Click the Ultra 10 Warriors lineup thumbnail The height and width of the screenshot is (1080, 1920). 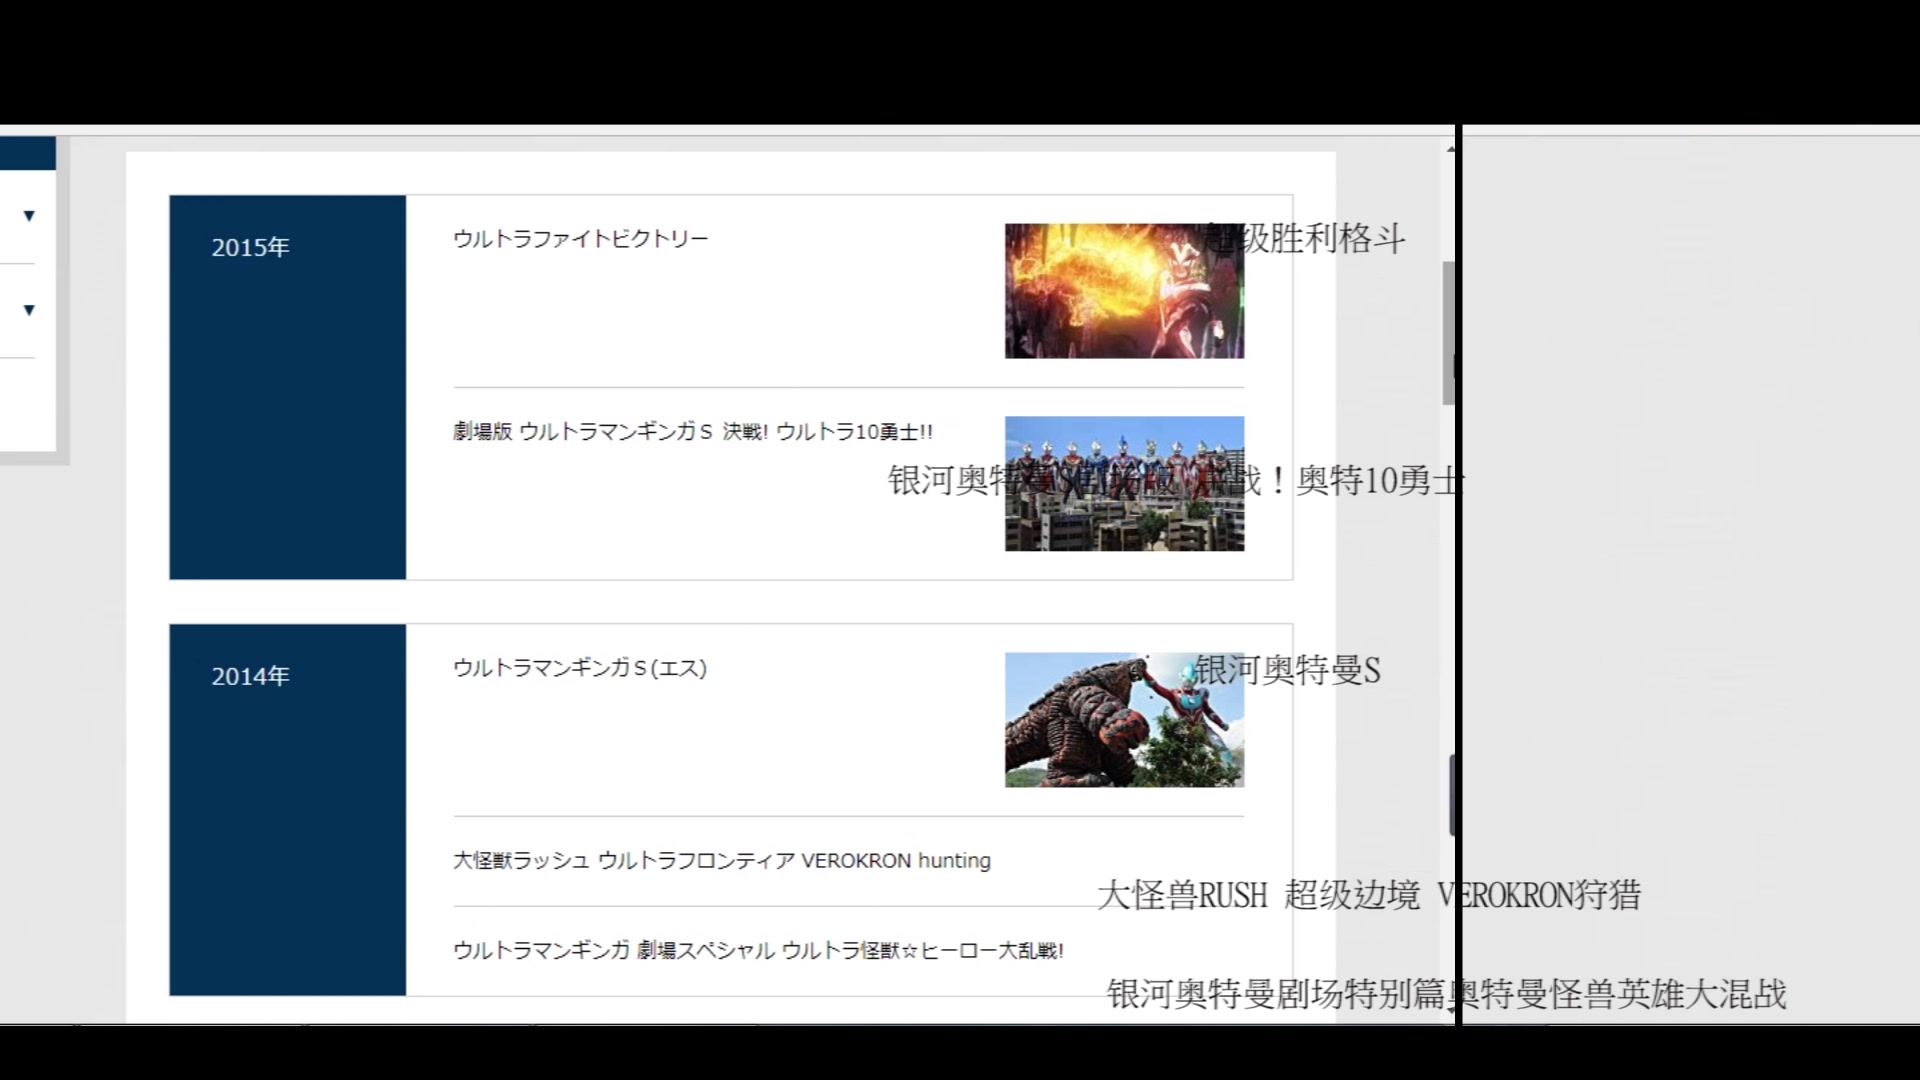tap(1124, 484)
